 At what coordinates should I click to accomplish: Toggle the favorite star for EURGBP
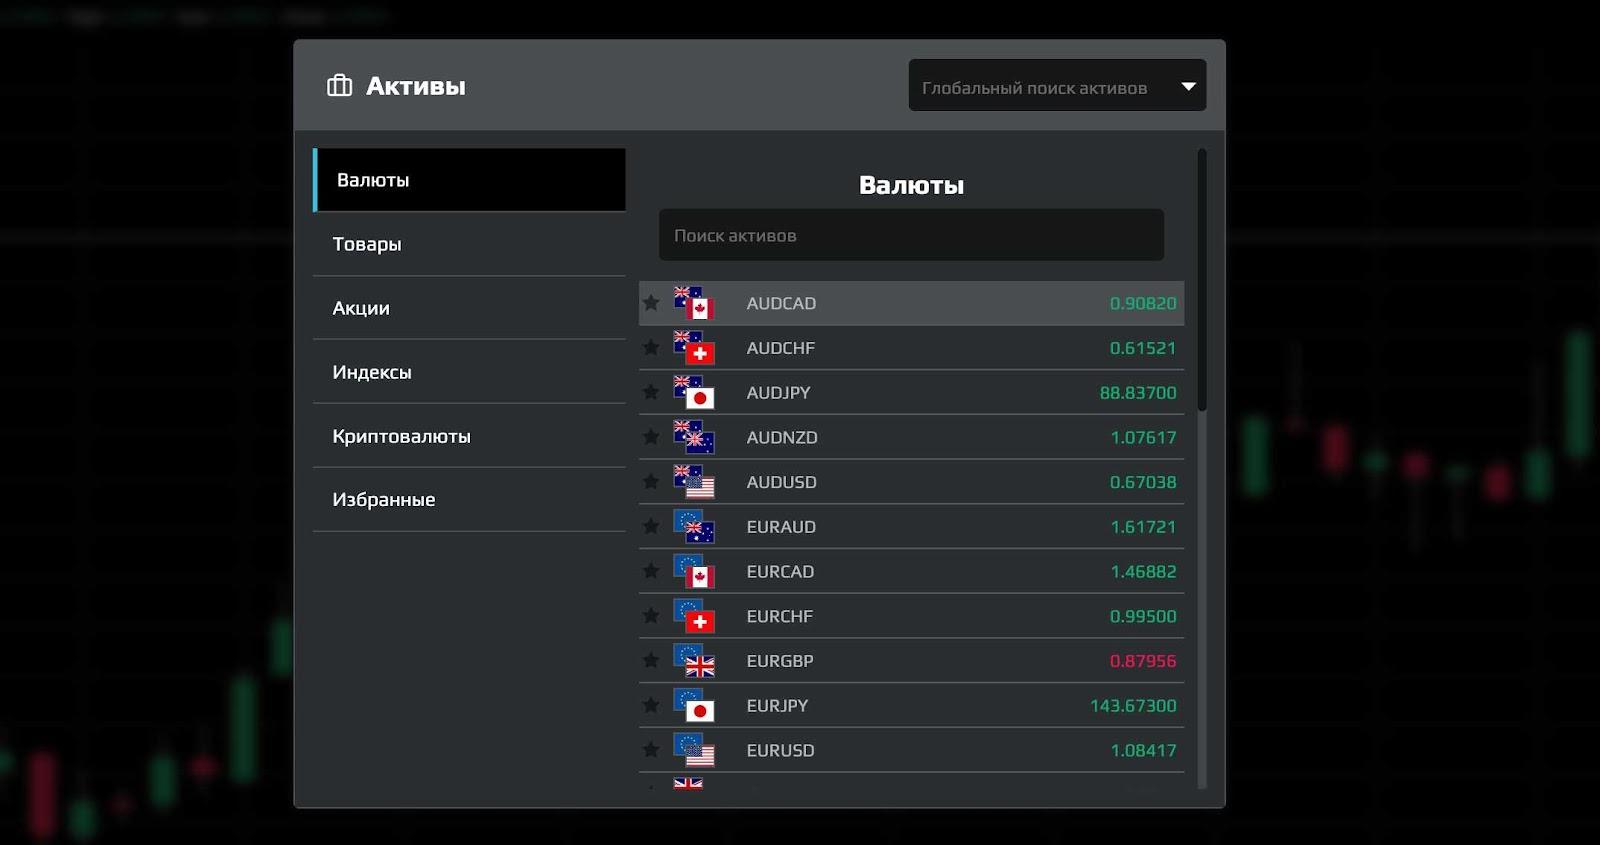pos(651,660)
